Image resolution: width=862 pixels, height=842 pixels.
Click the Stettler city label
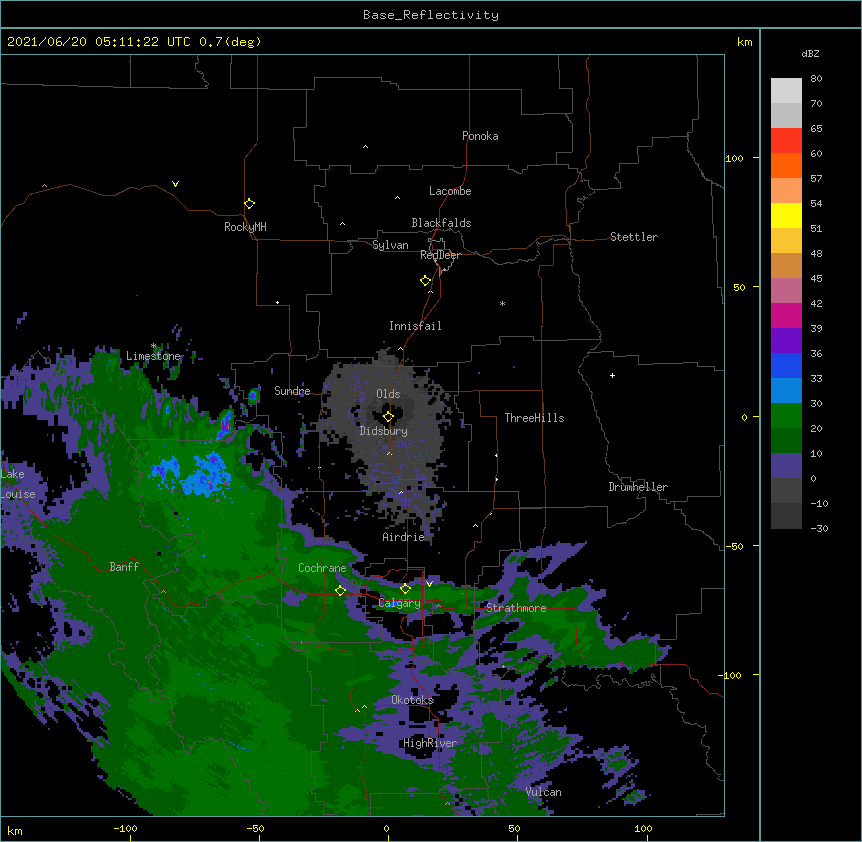634,237
